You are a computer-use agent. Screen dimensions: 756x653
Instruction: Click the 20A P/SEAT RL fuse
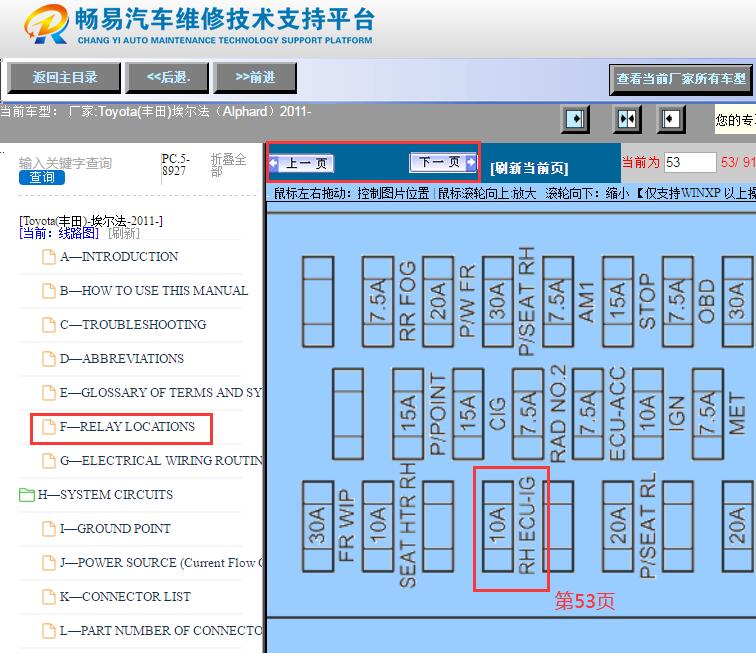(x=618, y=526)
